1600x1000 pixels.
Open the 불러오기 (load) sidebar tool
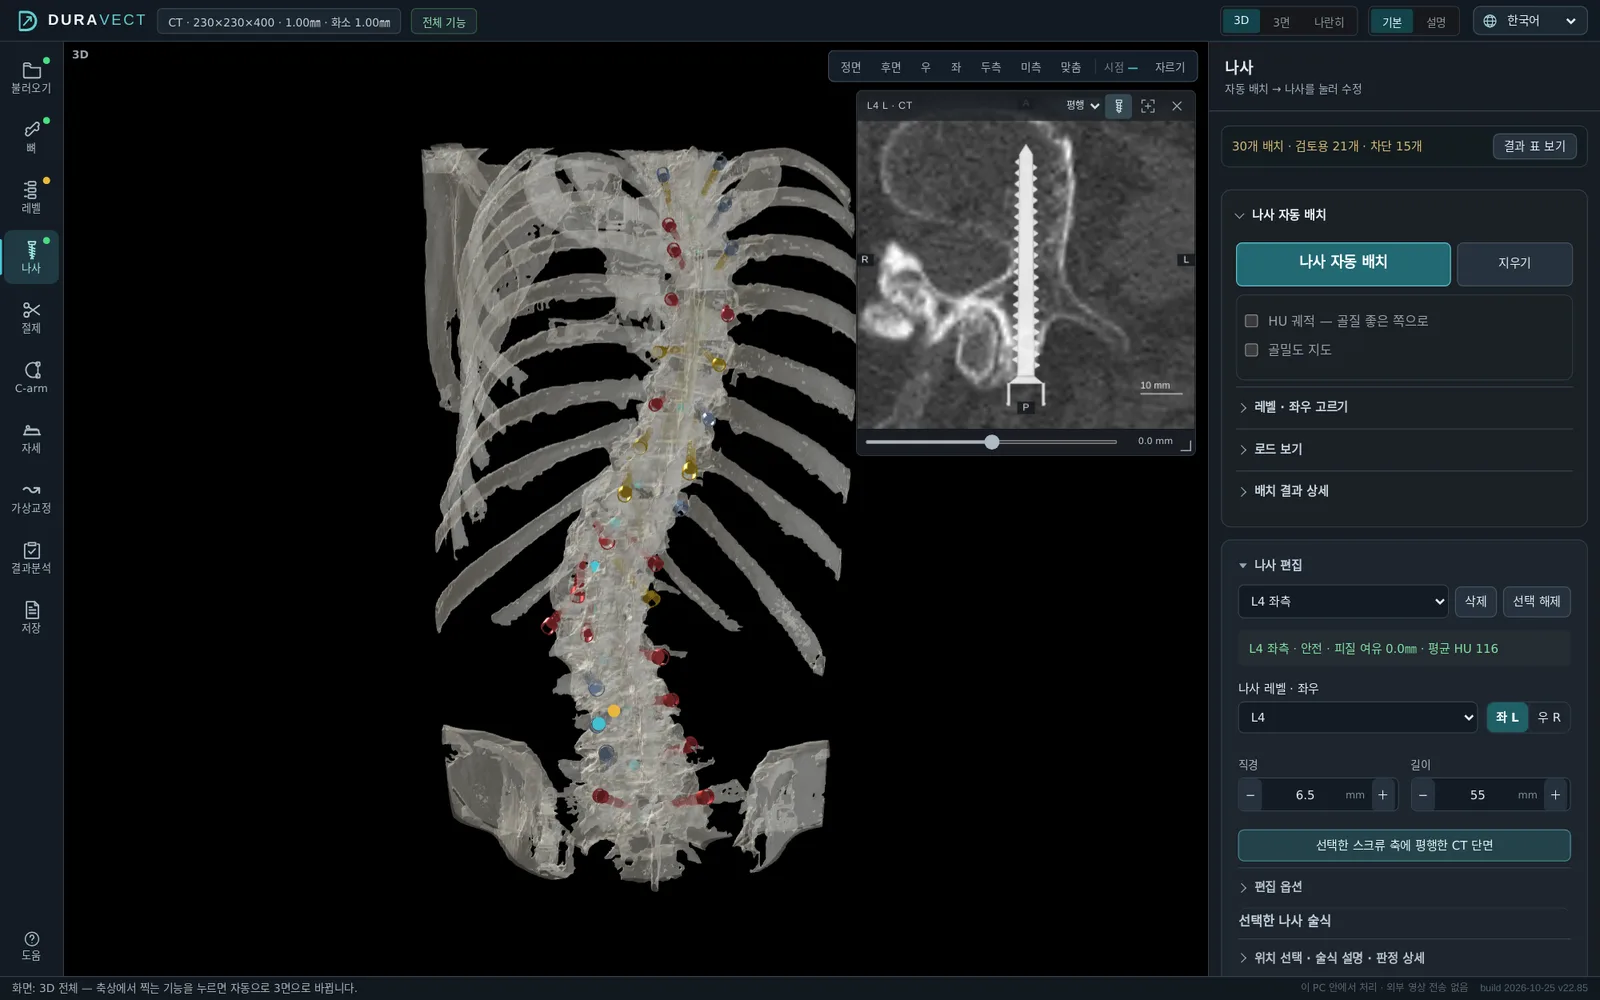(31, 77)
